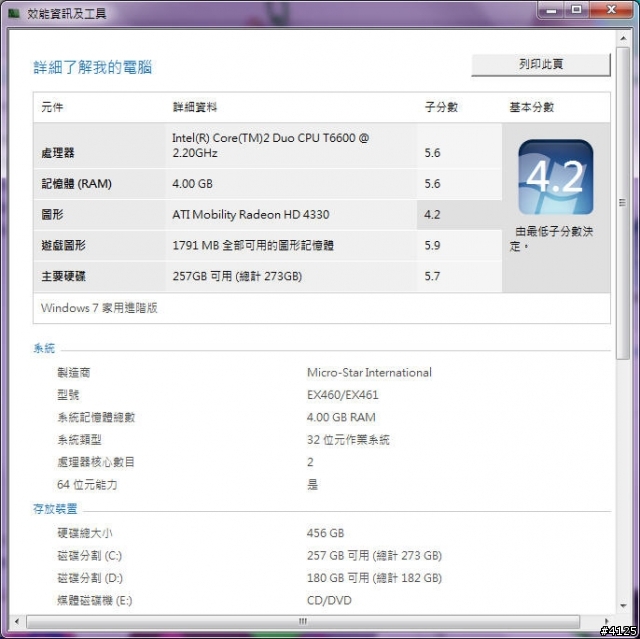Viewport: 640px width, 639px height.
Task: Click 180 GB 可用 (總計 182 GB) value
Action: click(x=374, y=578)
